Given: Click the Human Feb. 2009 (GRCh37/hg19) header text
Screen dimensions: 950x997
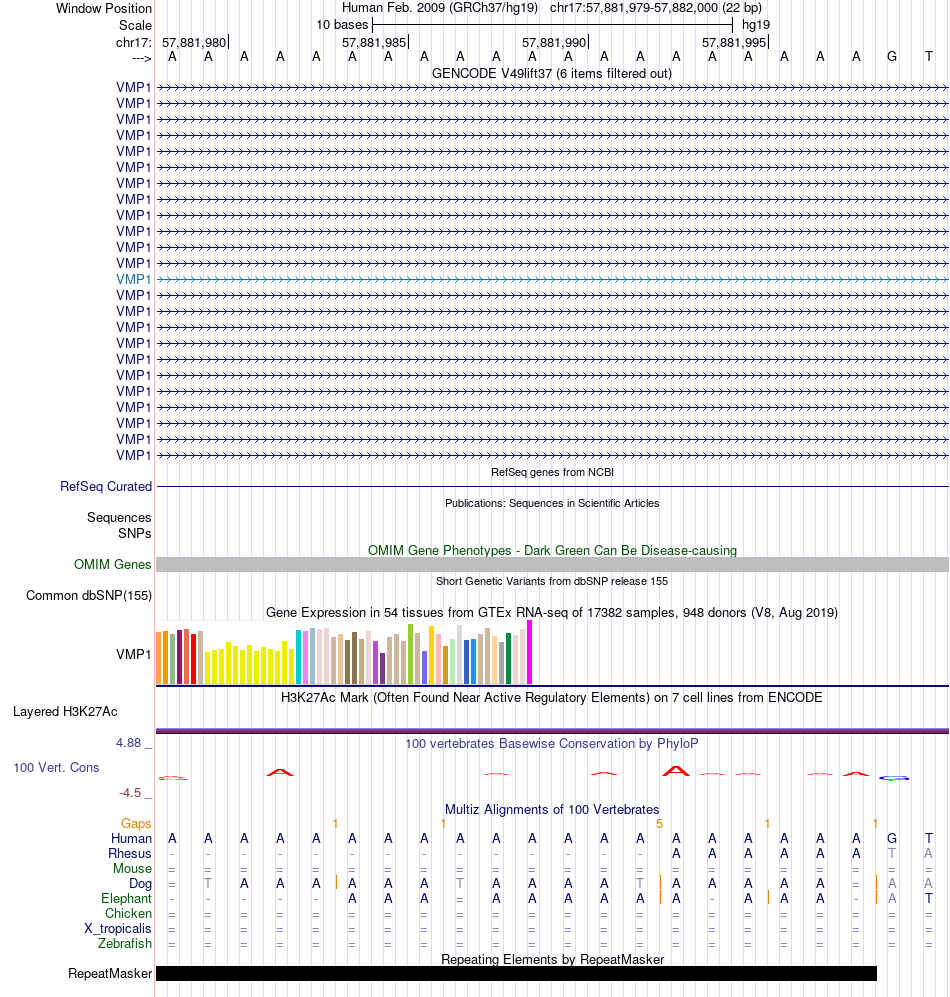Looking at the screenshot, I should click(440, 8).
